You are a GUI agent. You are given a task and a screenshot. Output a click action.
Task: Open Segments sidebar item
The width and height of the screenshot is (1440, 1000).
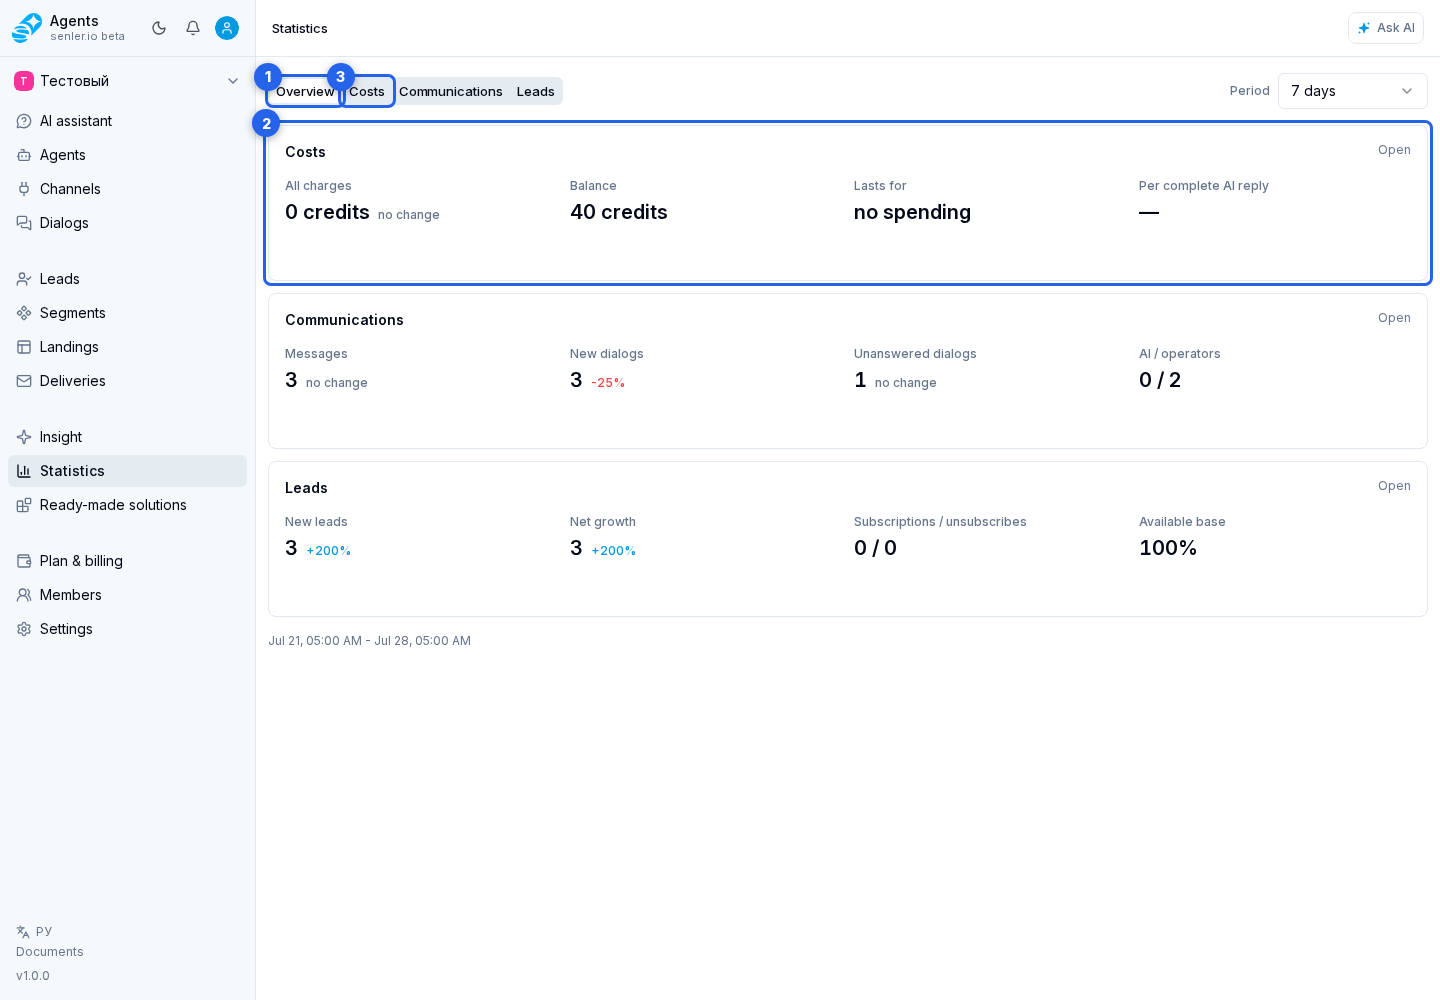click(x=127, y=313)
